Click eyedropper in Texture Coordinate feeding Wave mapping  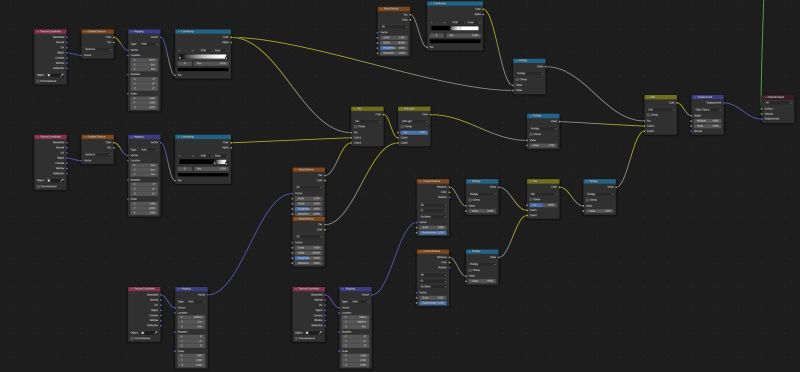tap(156, 332)
